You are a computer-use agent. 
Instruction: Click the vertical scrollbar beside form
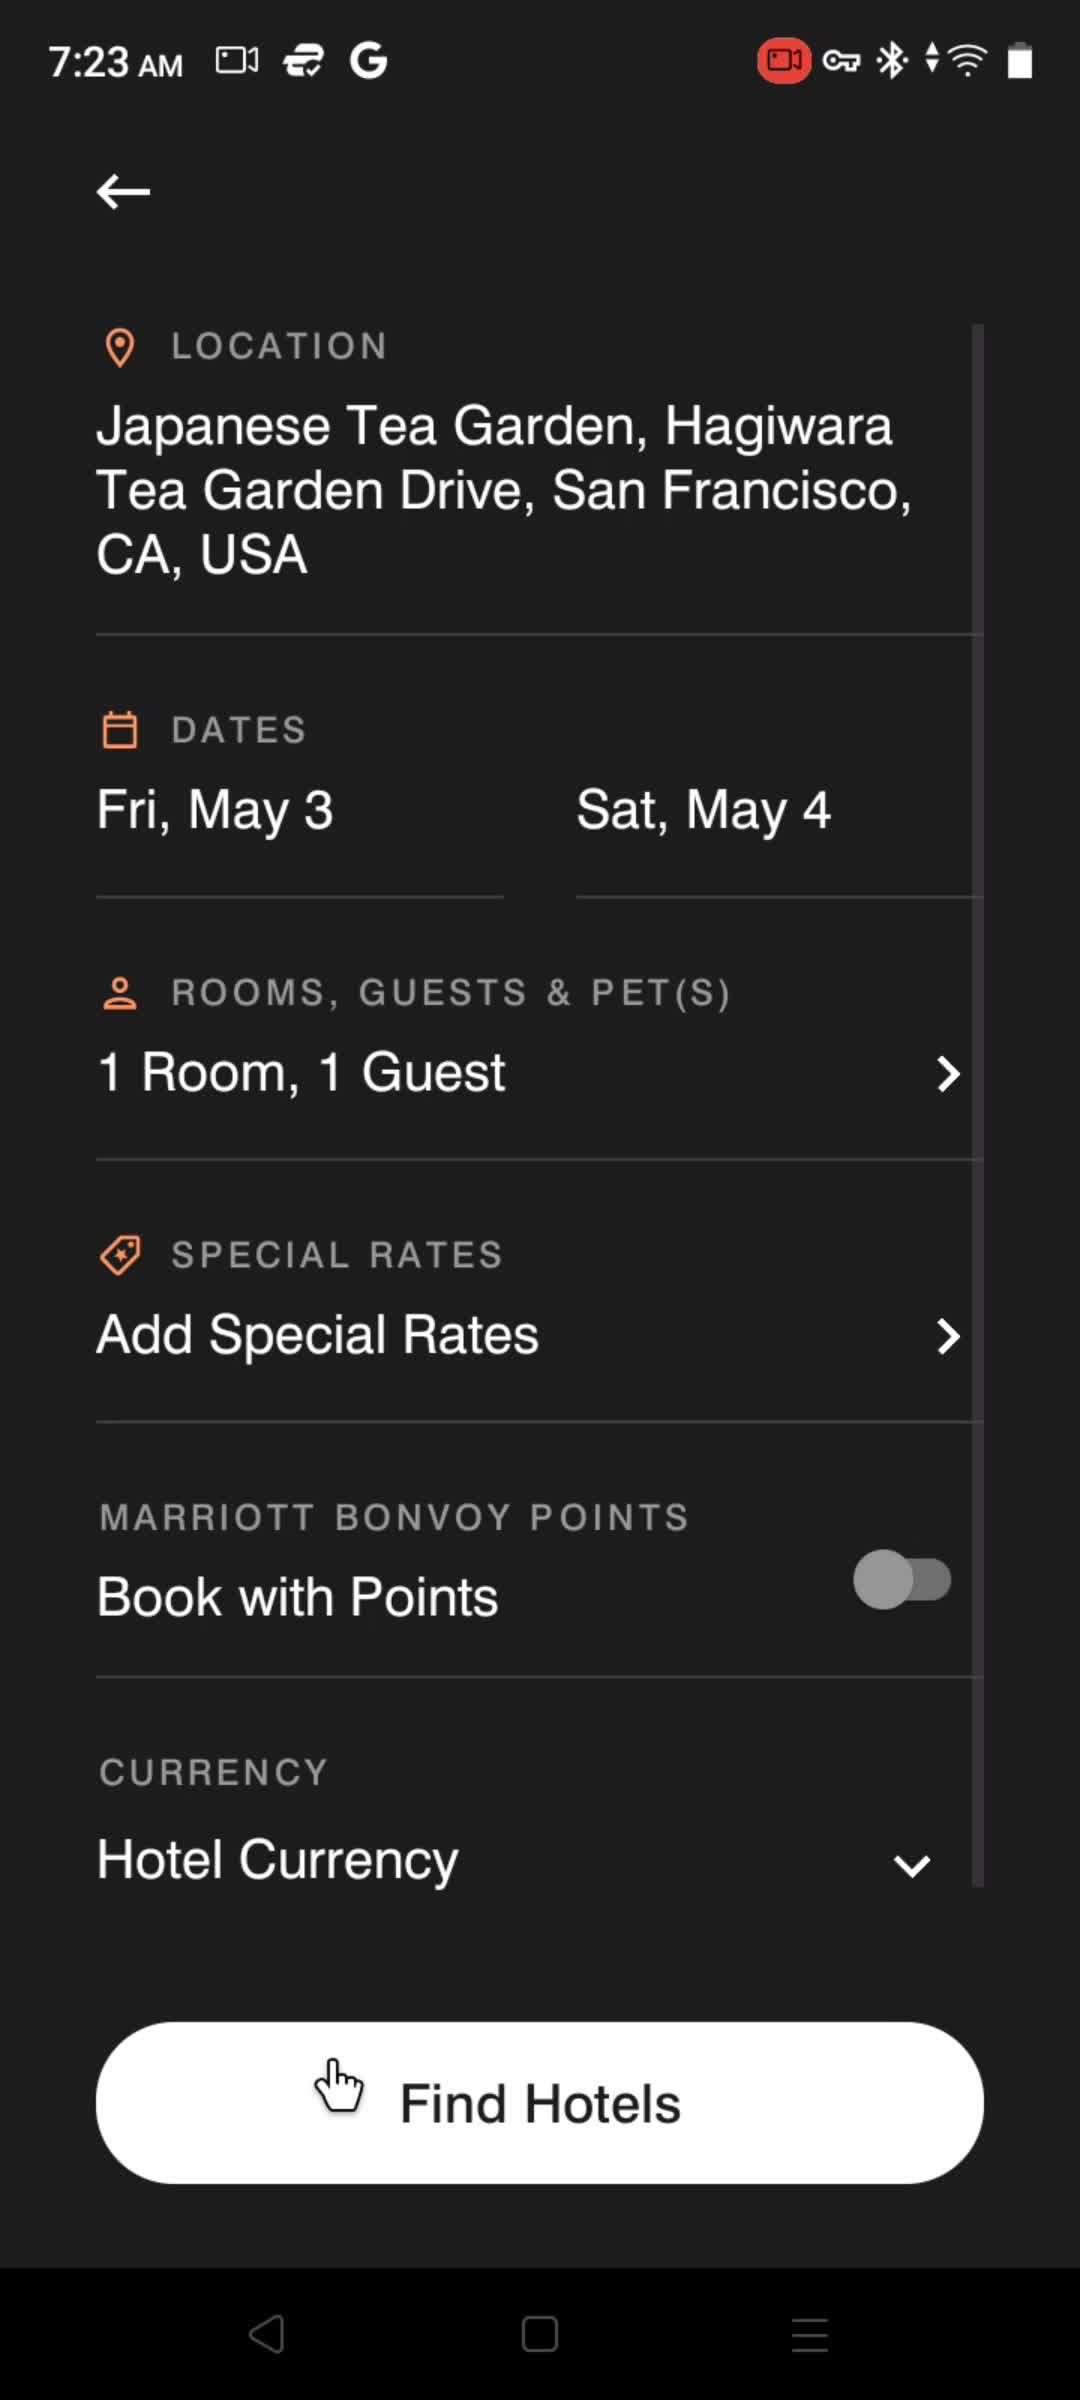coord(978,1105)
